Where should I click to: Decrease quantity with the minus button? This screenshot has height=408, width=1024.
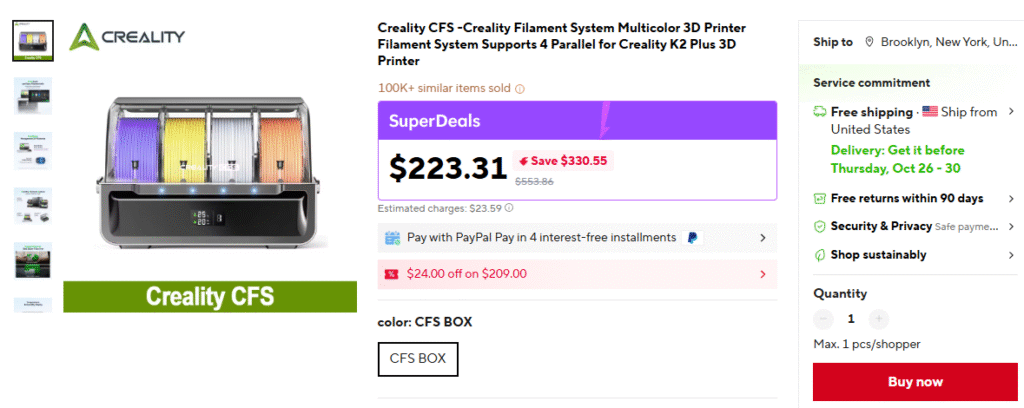823,319
